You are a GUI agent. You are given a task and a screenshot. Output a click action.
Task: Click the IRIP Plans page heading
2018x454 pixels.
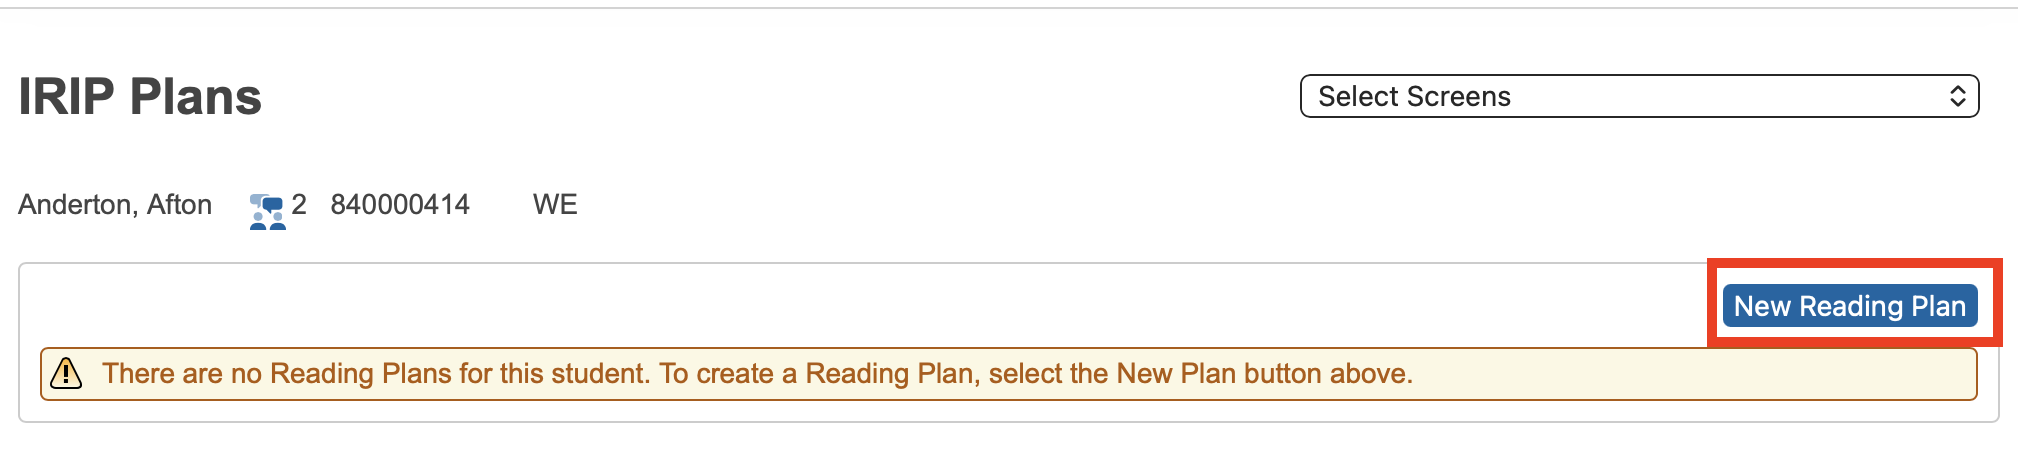coord(140,97)
